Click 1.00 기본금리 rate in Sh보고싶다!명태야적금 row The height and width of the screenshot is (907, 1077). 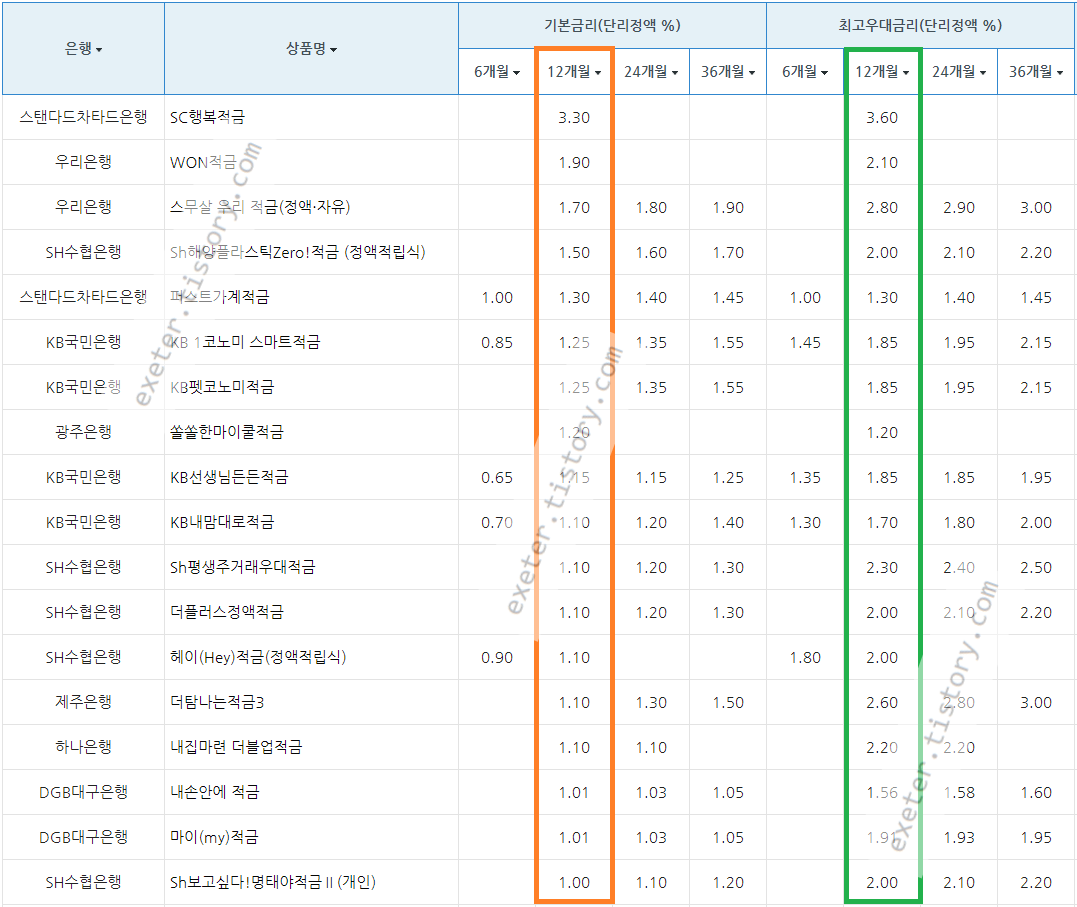(x=574, y=882)
